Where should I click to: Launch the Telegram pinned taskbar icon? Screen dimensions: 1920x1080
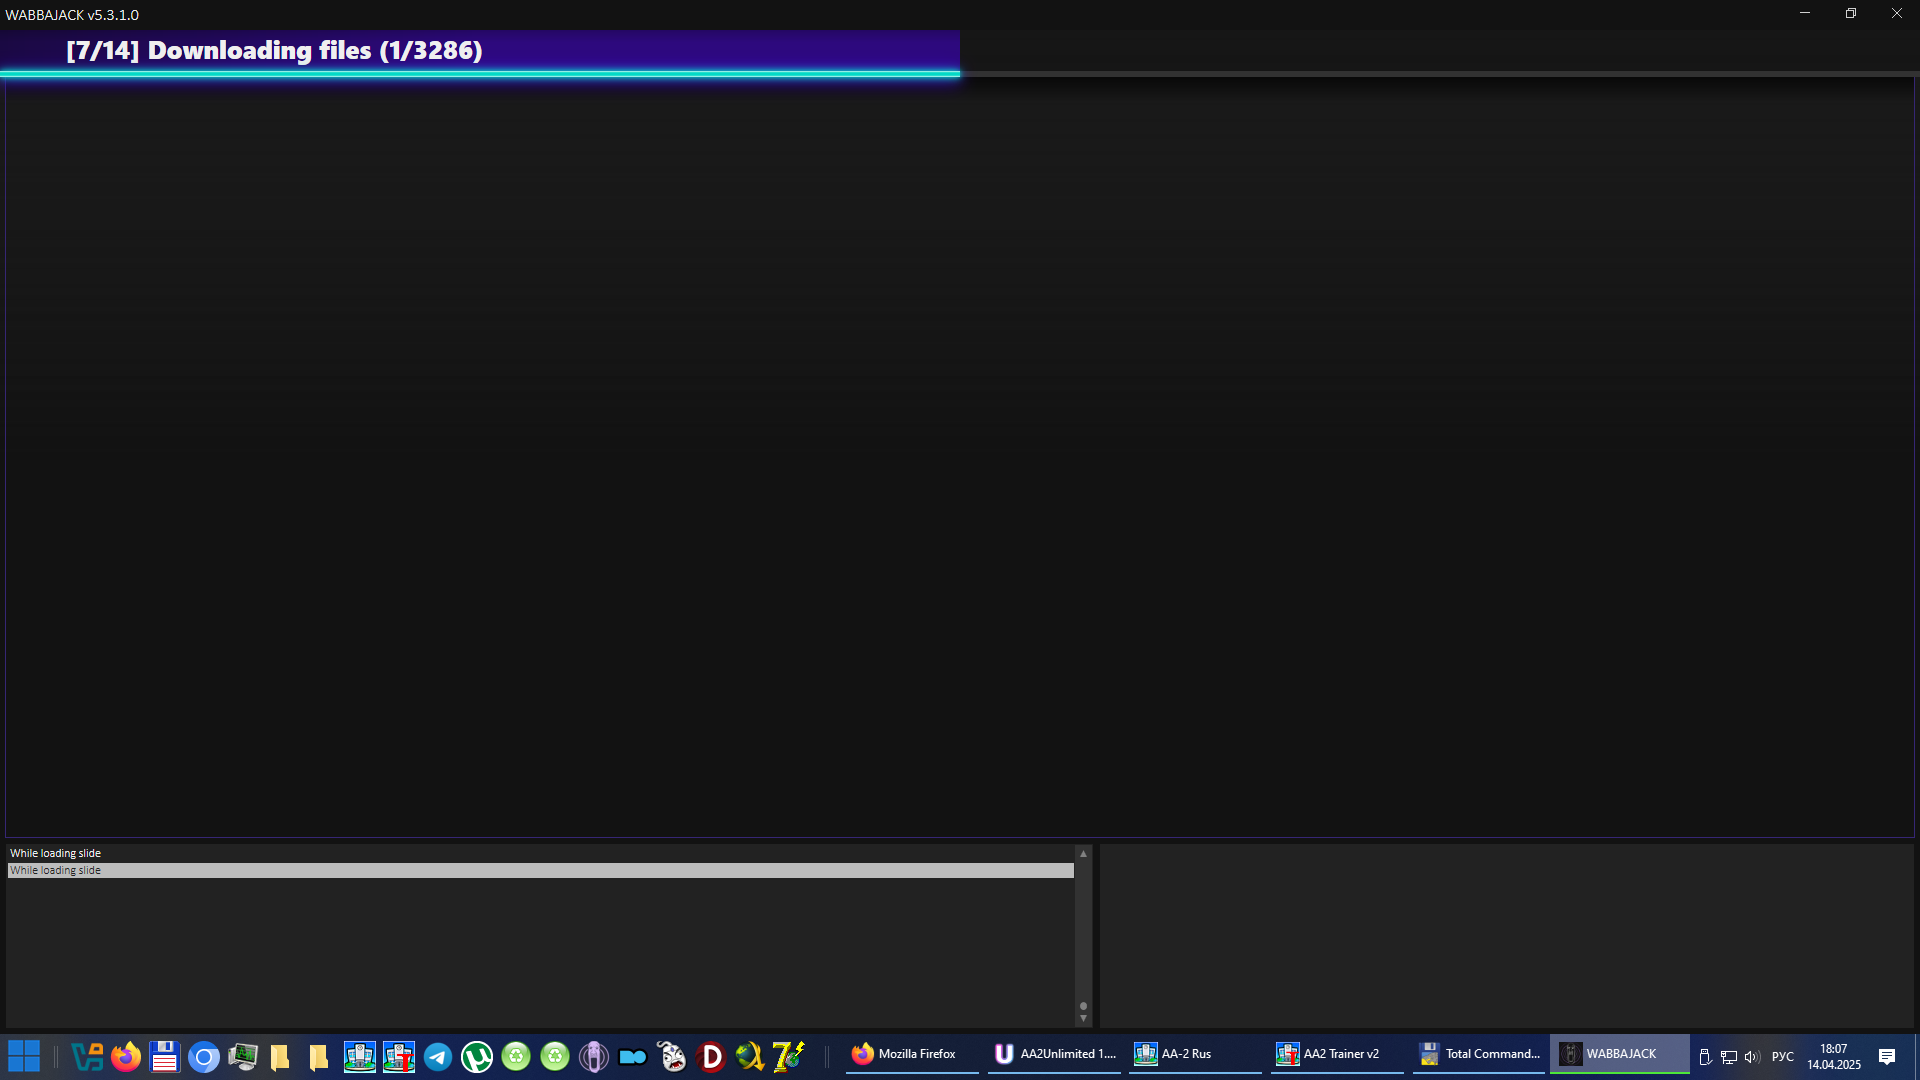[x=437, y=1056]
